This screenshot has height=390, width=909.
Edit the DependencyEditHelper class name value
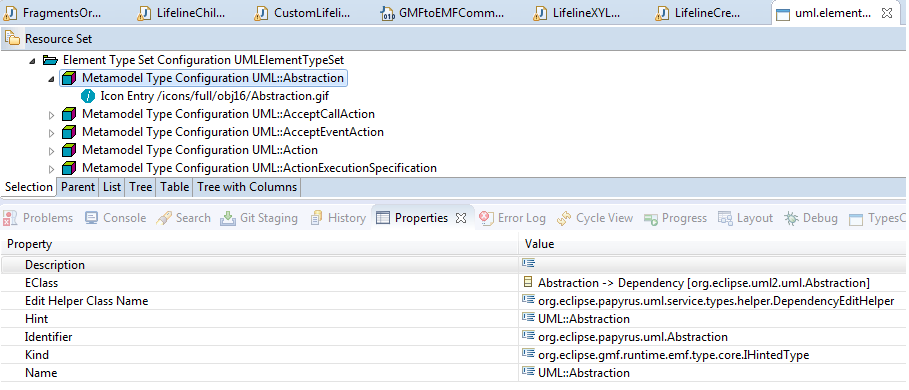716,301
